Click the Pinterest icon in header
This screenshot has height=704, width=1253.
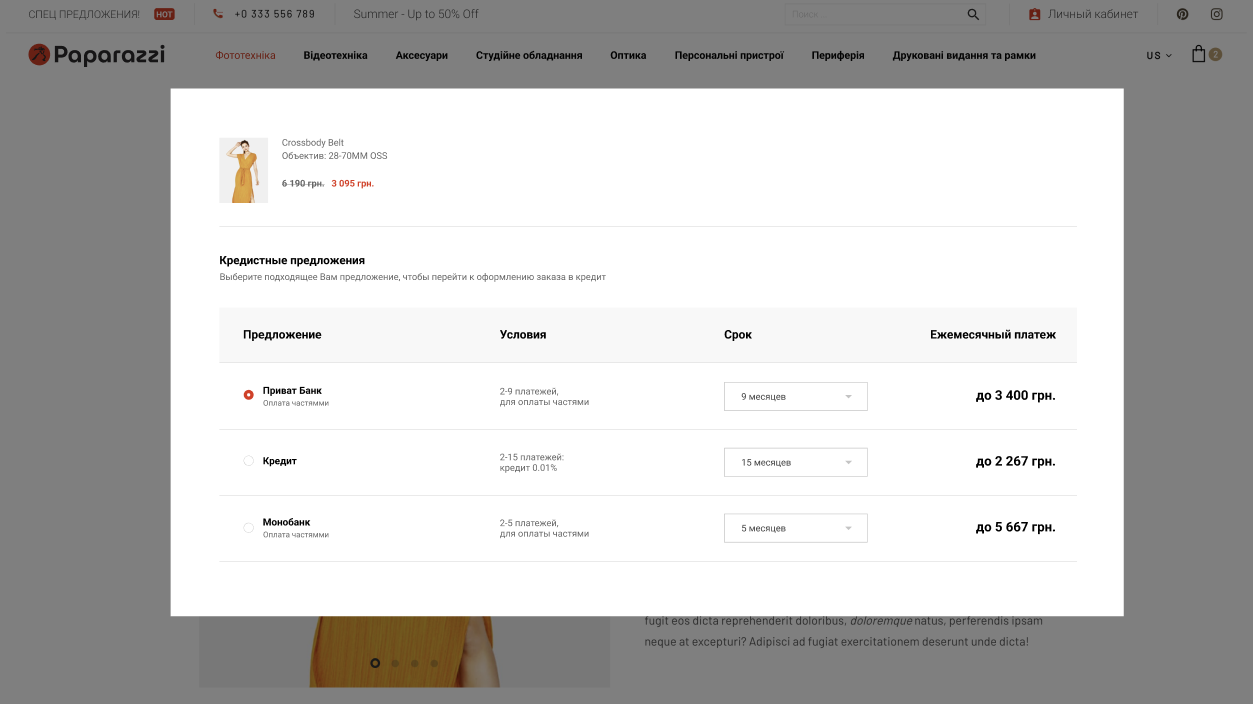[x=1182, y=14]
